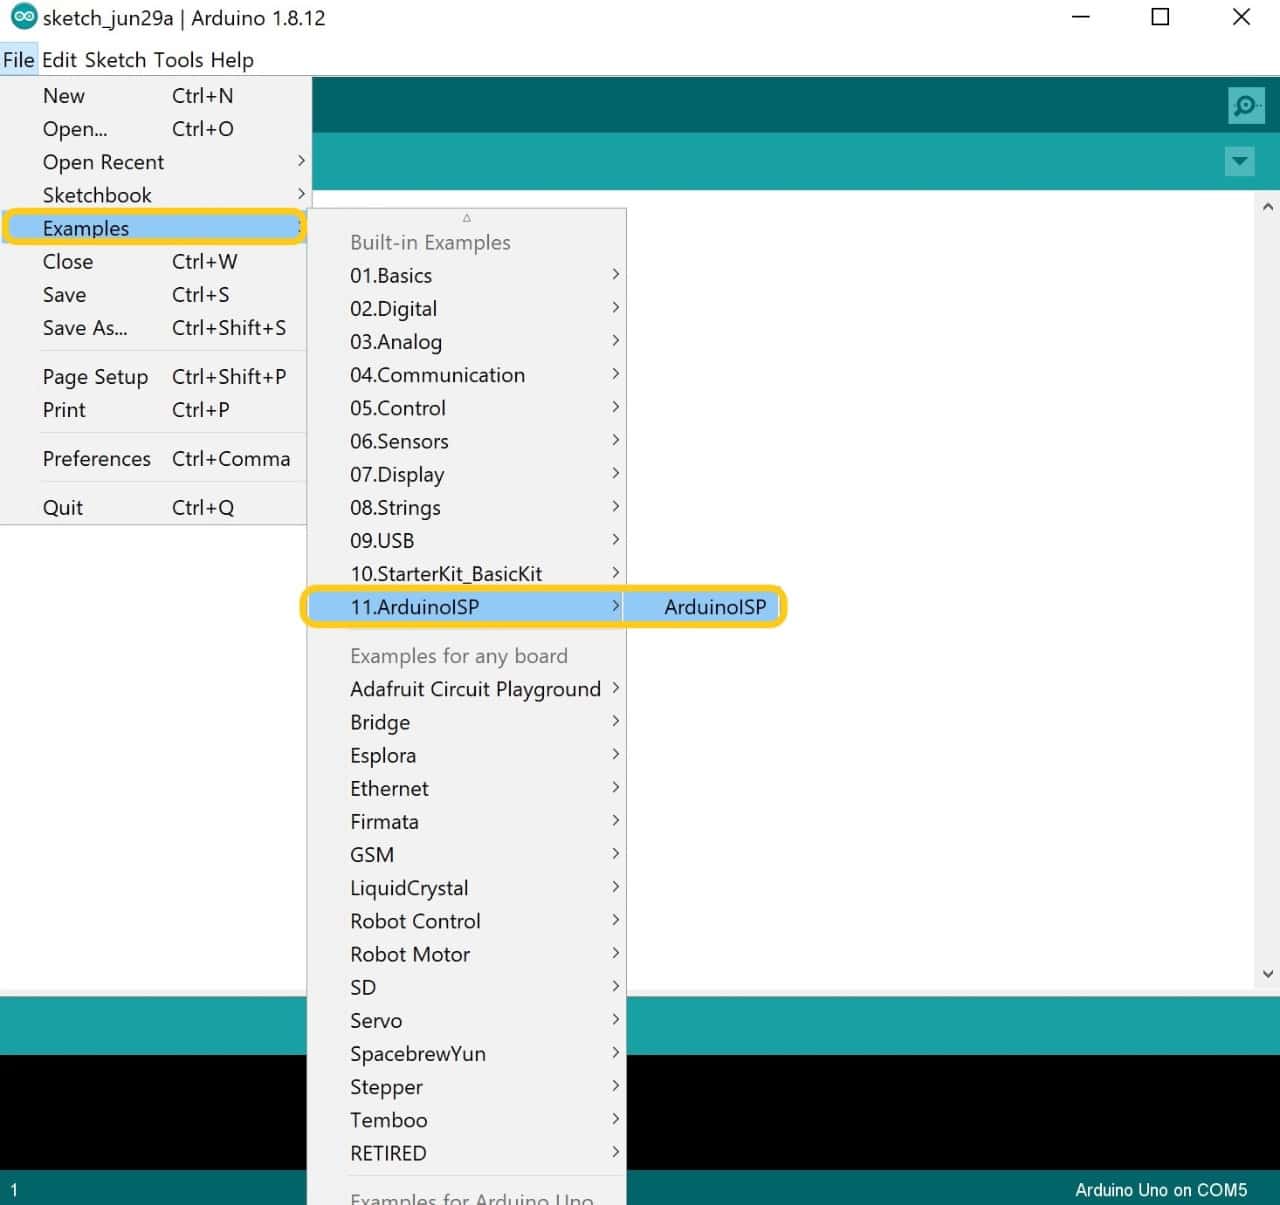Viewport: 1280px width, 1205px height.
Task: Choose Open... from the File menu
Action: point(155,129)
